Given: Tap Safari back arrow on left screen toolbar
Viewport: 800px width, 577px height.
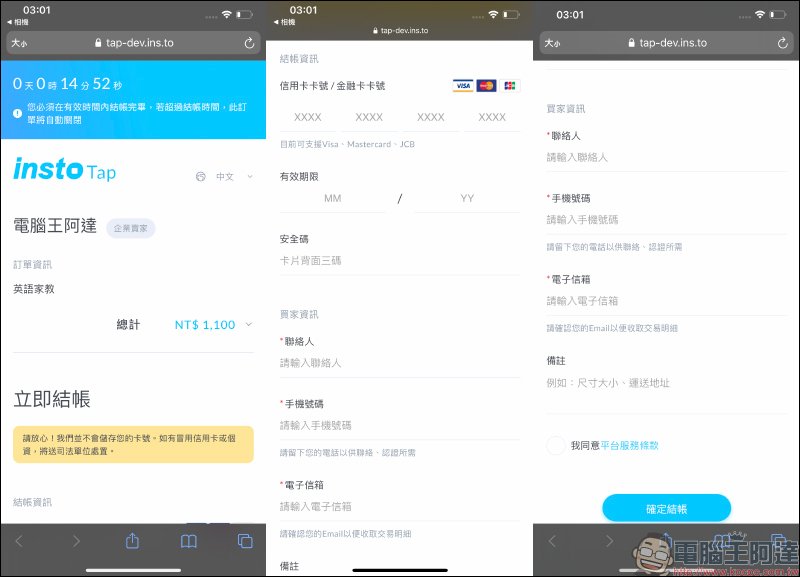Looking at the screenshot, I should pos(19,541).
